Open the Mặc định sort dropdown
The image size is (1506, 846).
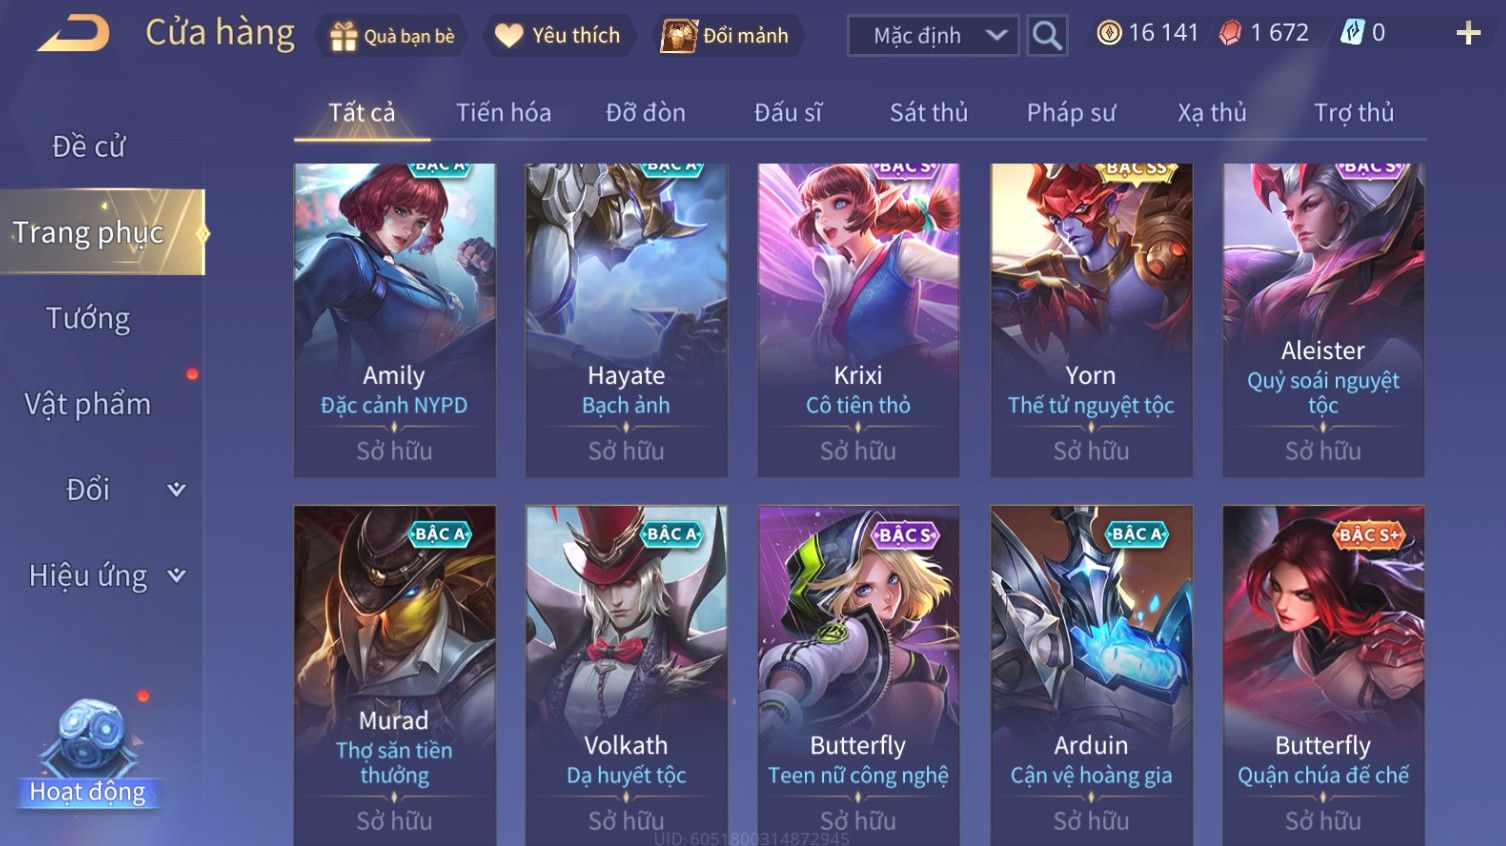pos(933,36)
